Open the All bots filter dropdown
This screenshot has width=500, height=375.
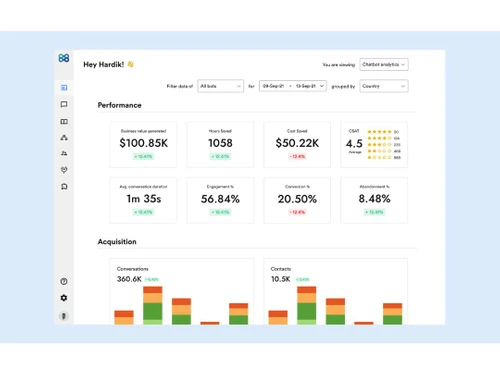point(220,86)
